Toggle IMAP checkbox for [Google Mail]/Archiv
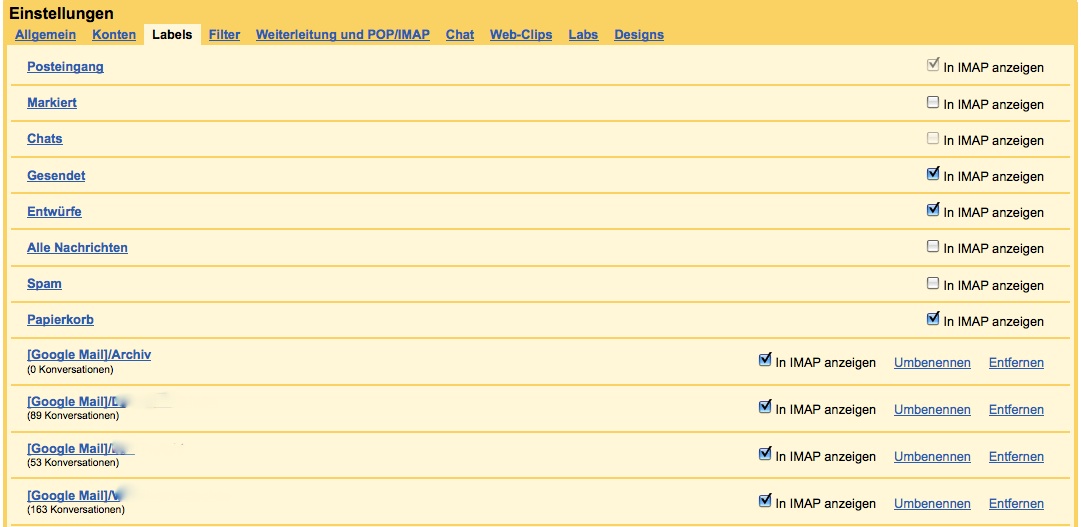1081x527 pixels. click(x=765, y=361)
